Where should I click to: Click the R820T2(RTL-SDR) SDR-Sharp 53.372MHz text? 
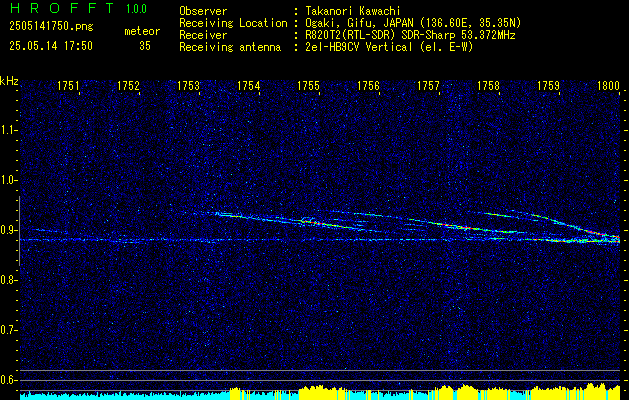point(410,35)
